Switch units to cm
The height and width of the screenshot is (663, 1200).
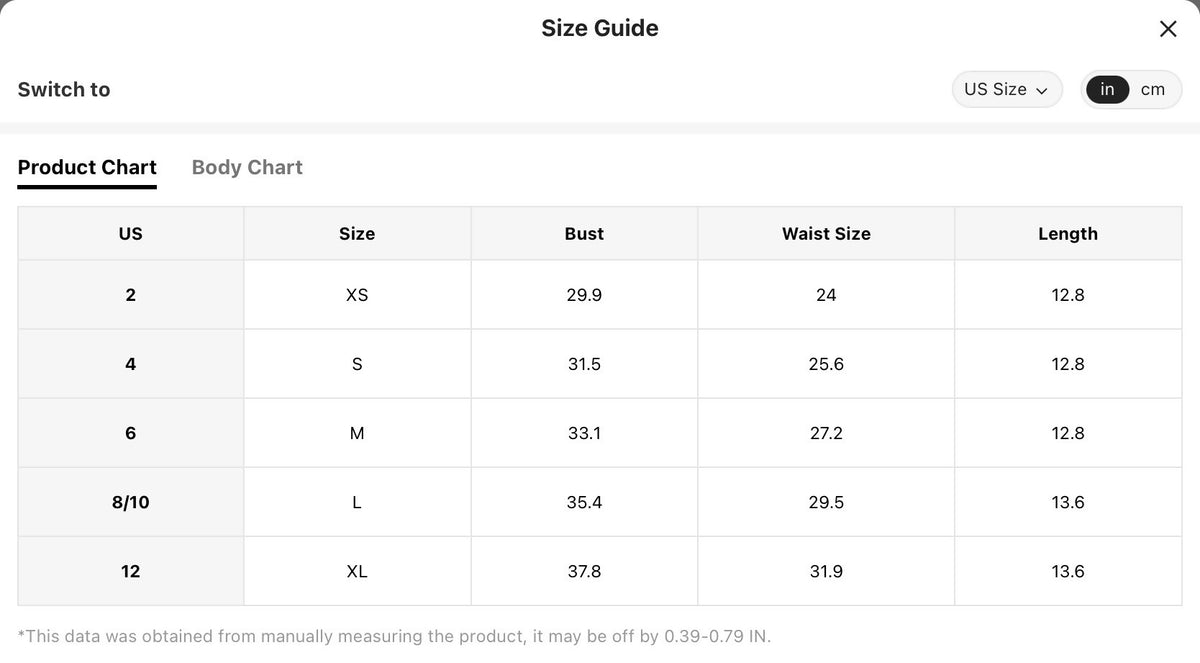tap(1153, 90)
